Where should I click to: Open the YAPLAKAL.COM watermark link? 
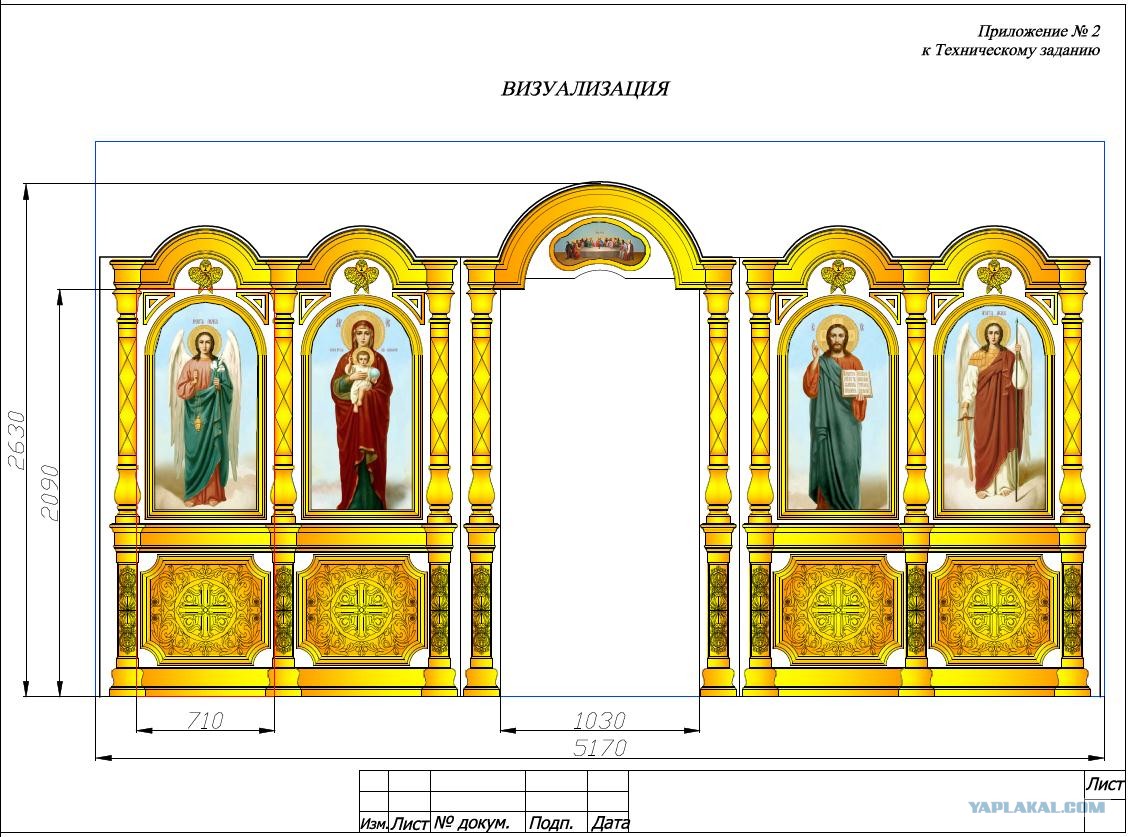click(x=1037, y=807)
